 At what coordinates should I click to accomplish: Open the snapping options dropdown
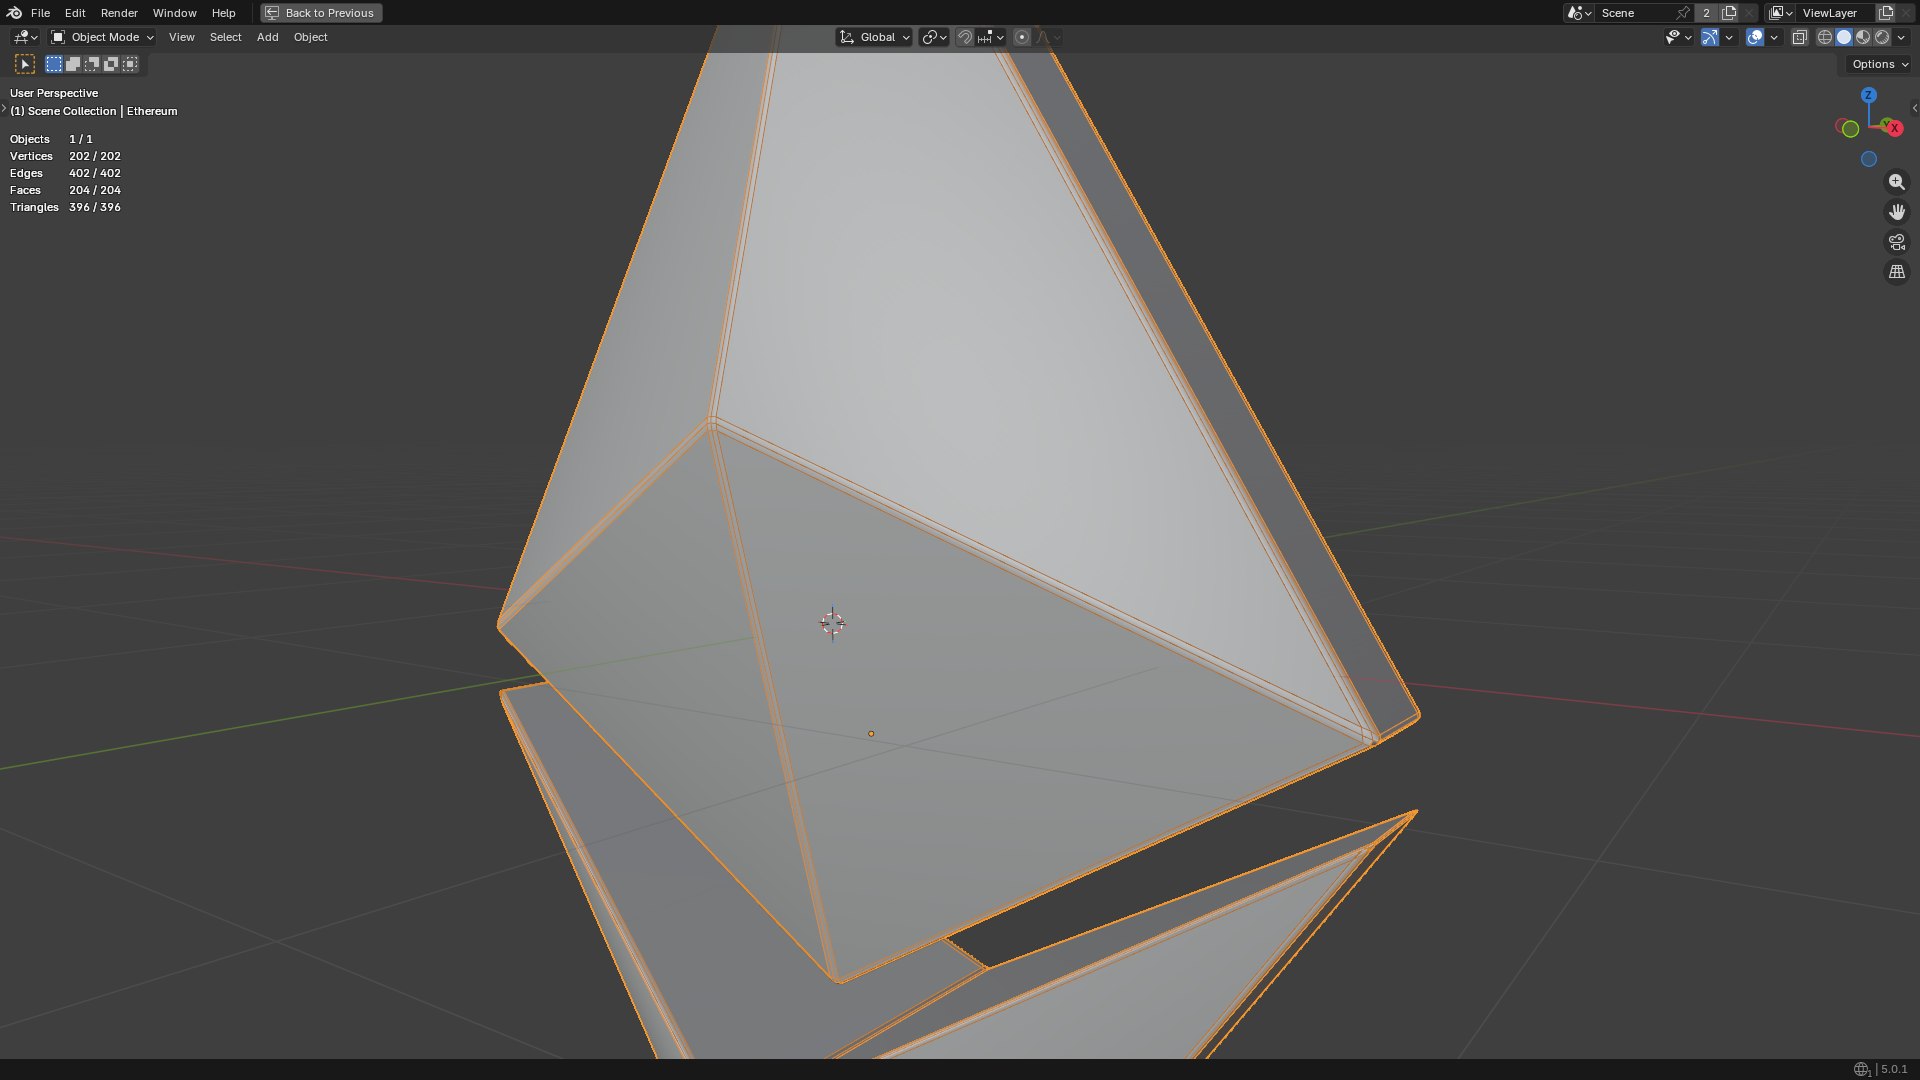coord(991,37)
